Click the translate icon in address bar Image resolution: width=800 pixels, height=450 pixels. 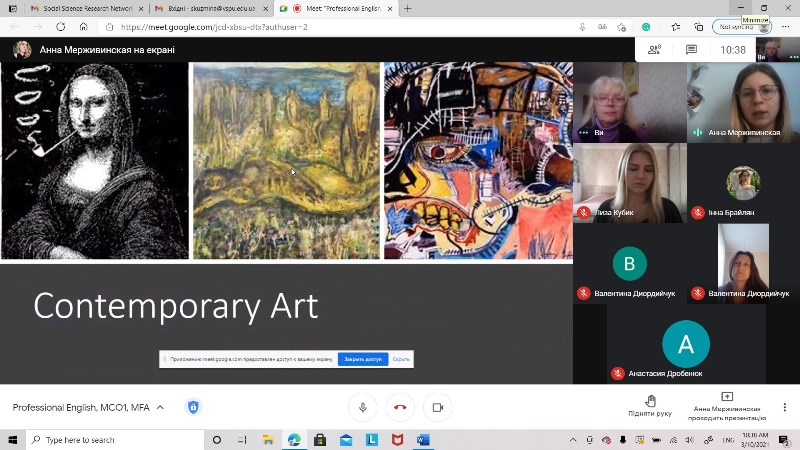[x=603, y=27]
